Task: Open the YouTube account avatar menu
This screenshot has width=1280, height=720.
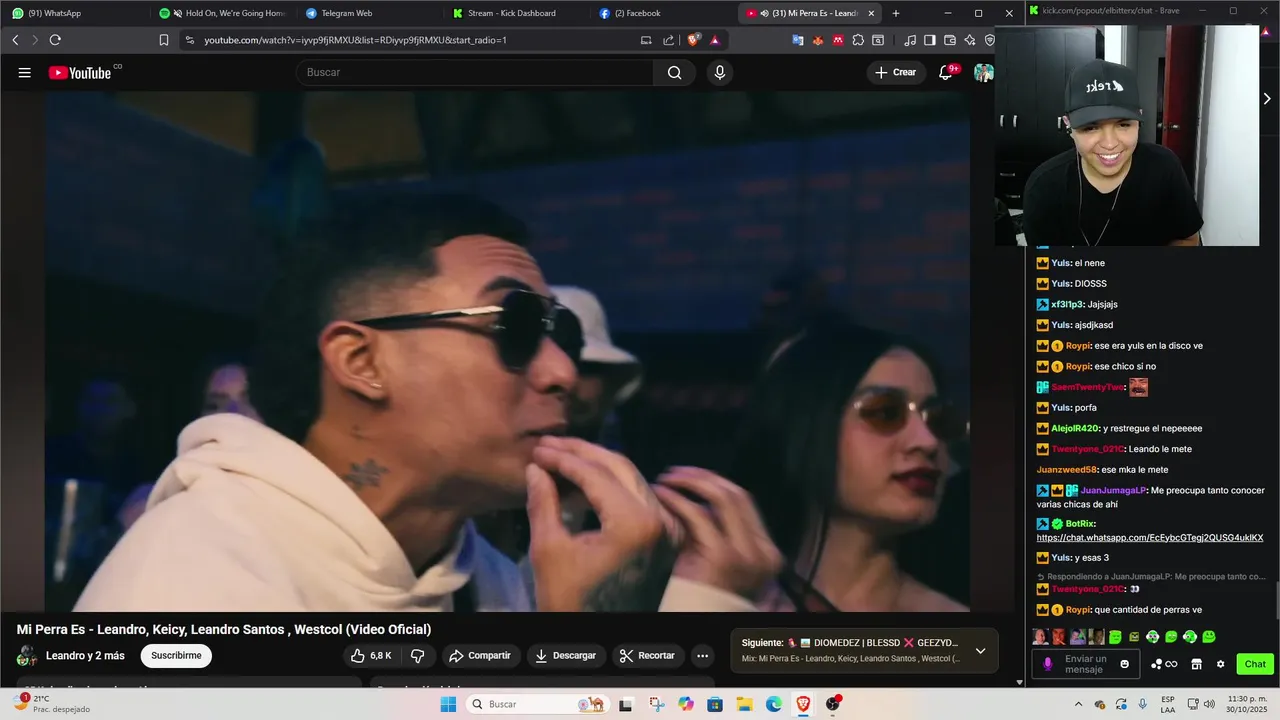Action: [x=984, y=72]
